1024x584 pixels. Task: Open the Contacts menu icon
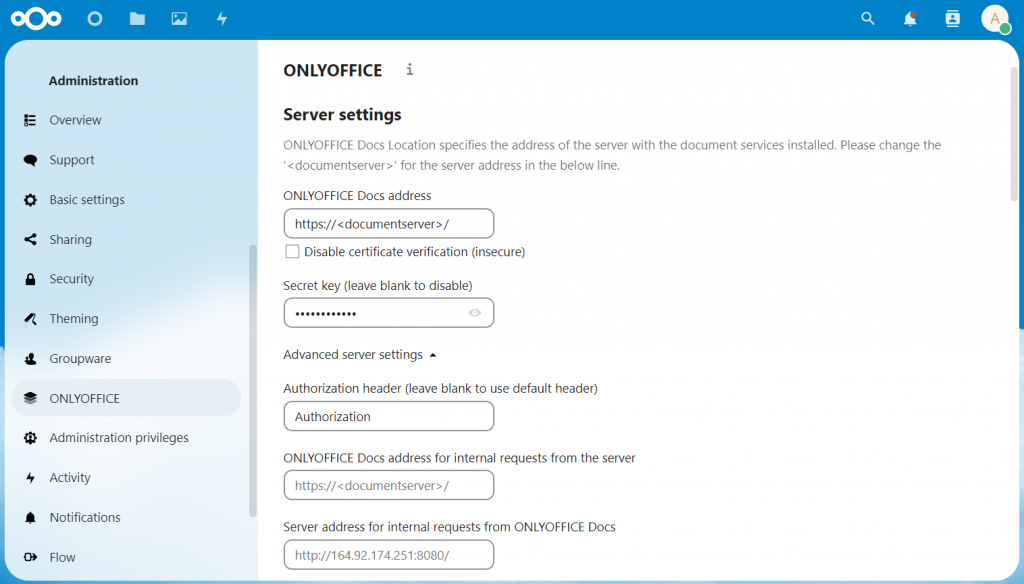click(952, 18)
